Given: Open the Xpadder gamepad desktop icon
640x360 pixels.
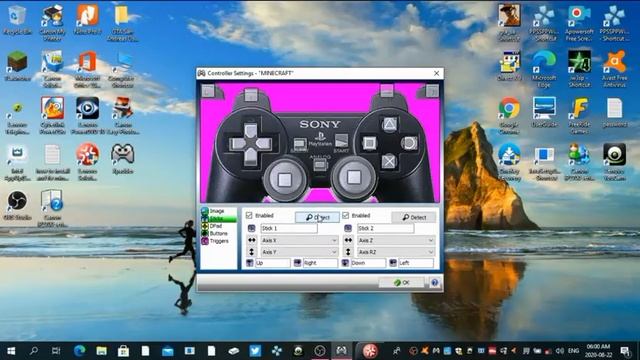Looking at the screenshot, I should click(122, 159).
